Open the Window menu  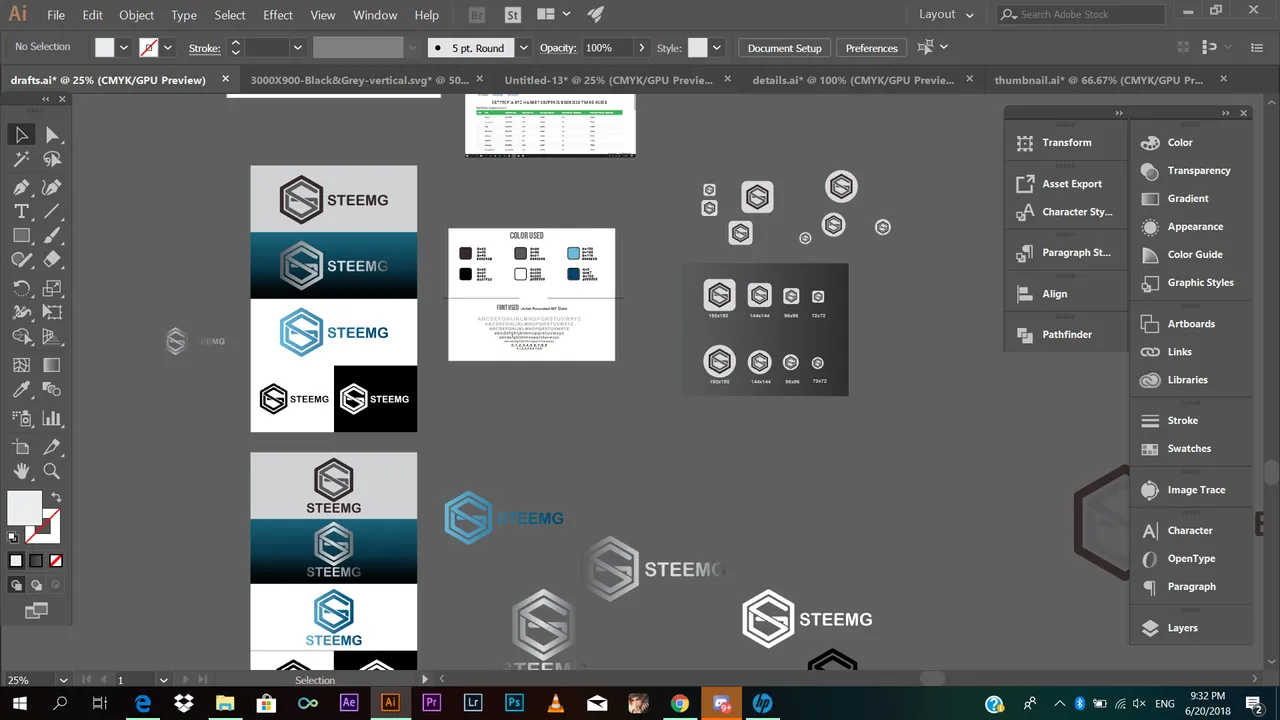click(x=375, y=15)
